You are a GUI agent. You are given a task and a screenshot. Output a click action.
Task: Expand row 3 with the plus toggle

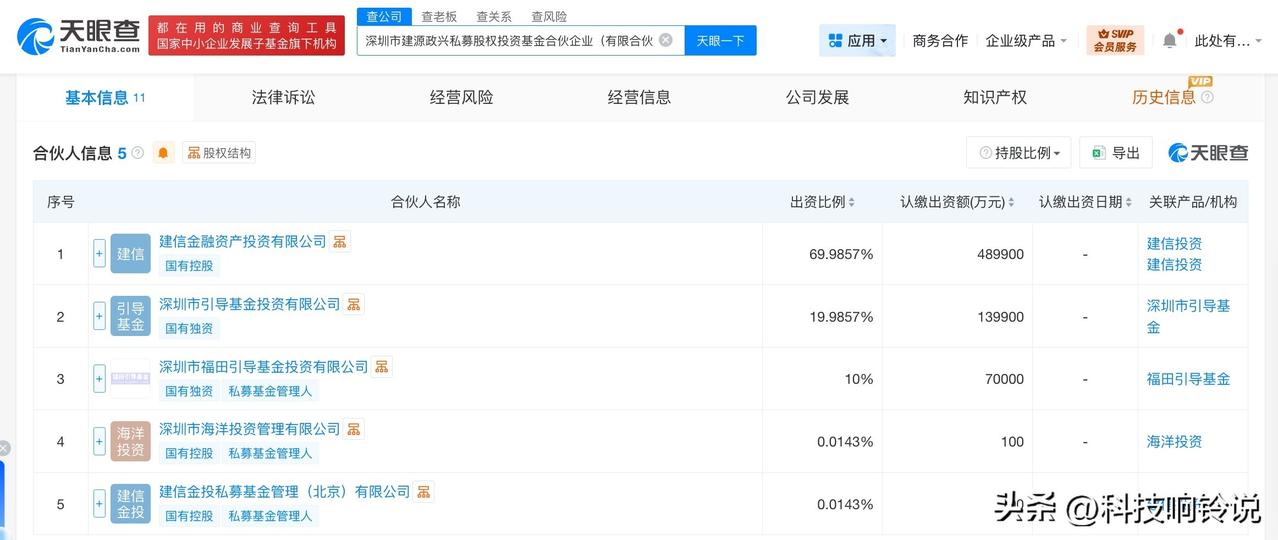[99, 379]
